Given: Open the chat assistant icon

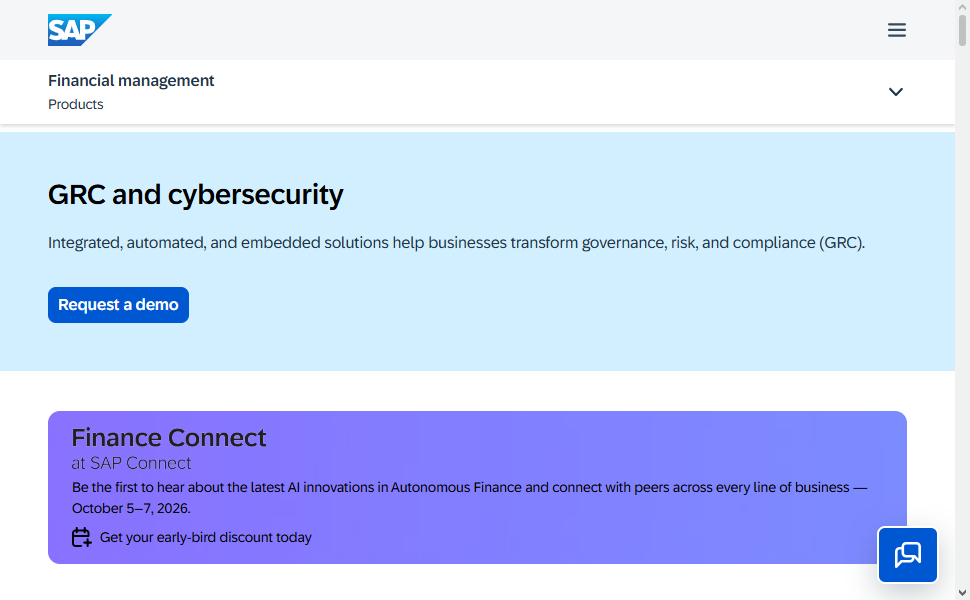Looking at the screenshot, I should (x=908, y=555).
